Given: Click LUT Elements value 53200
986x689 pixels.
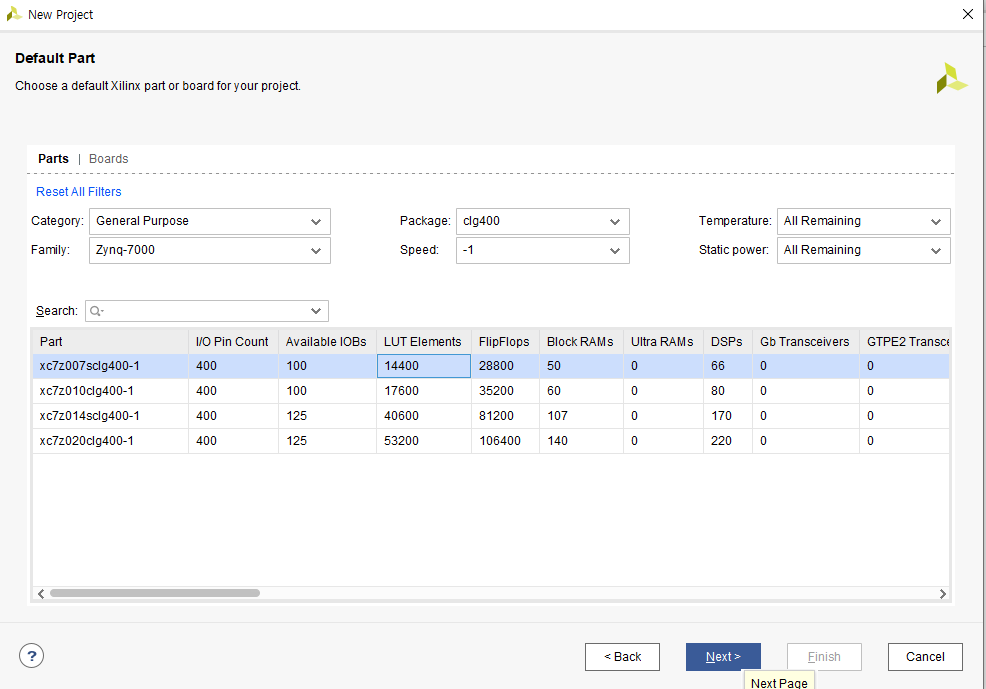Looking at the screenshot, I should (x=424, y=441).
